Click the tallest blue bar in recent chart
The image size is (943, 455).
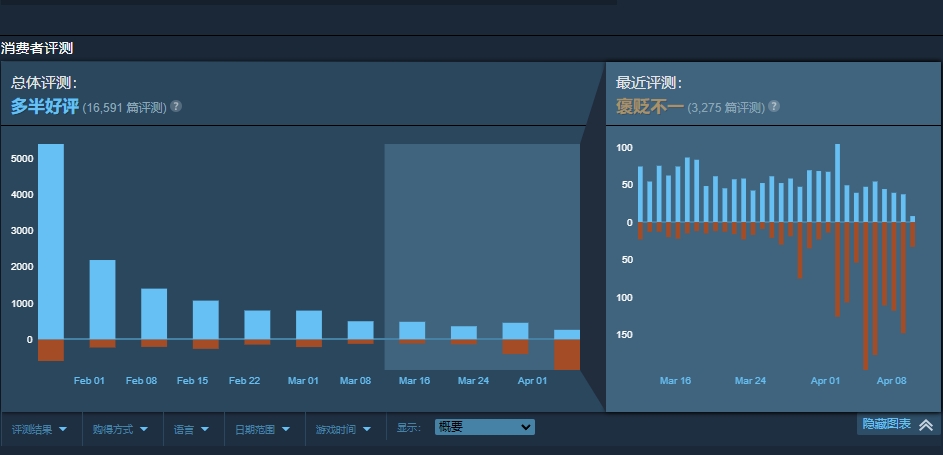coord(837,183)
